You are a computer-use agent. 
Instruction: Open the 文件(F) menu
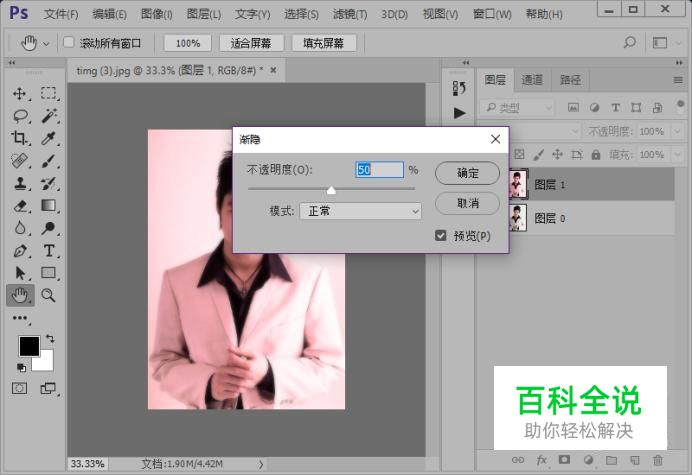click(x=61, y=14)
